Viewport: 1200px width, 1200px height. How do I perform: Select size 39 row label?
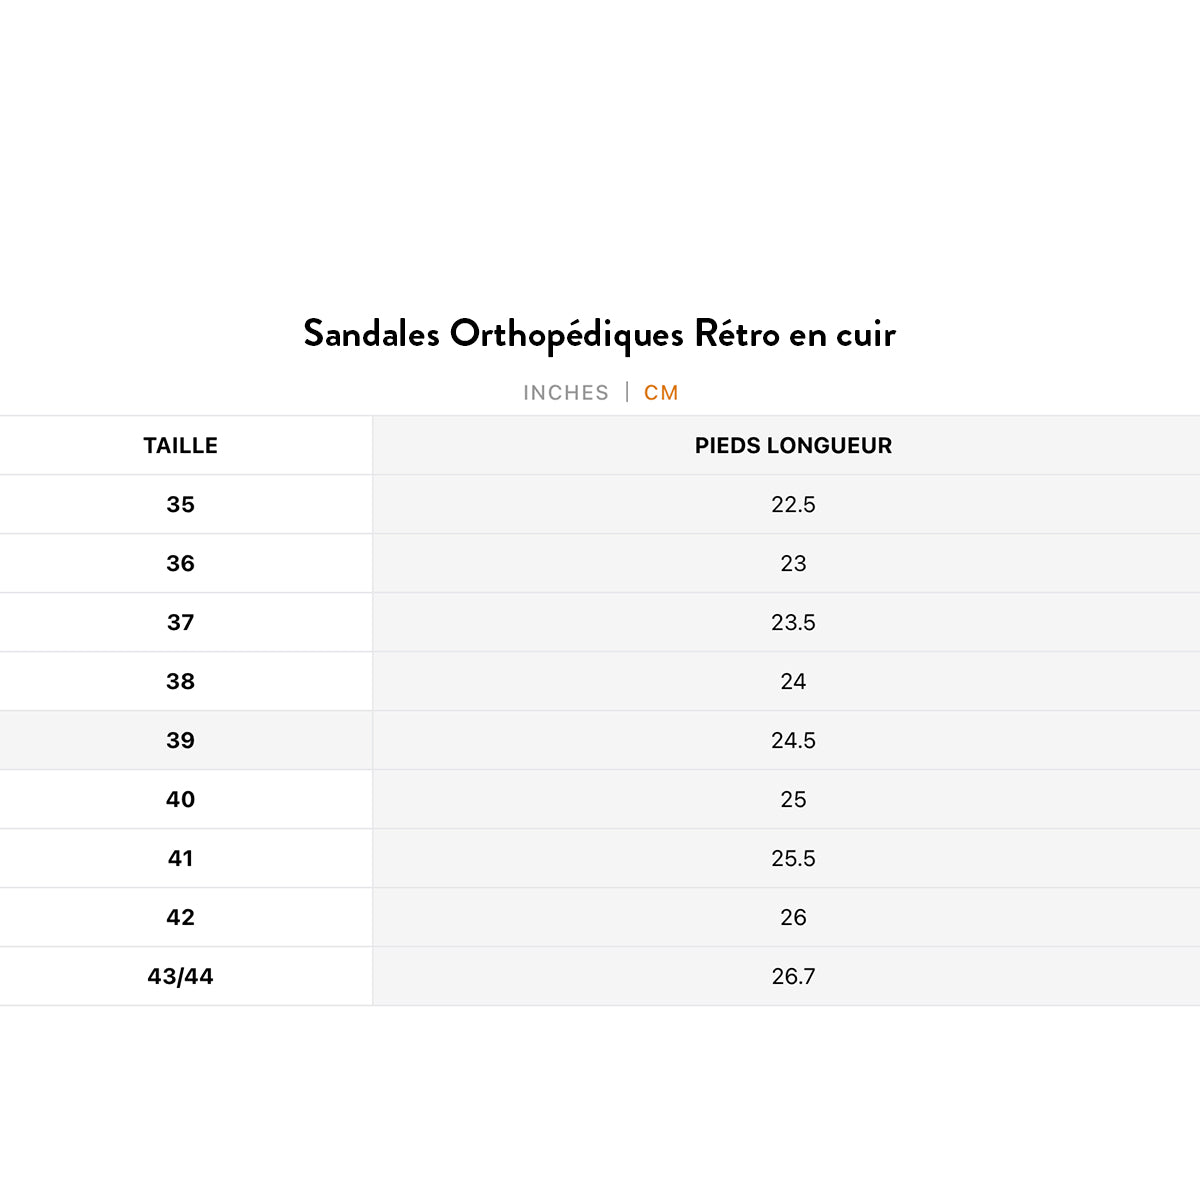click(181, 741)
